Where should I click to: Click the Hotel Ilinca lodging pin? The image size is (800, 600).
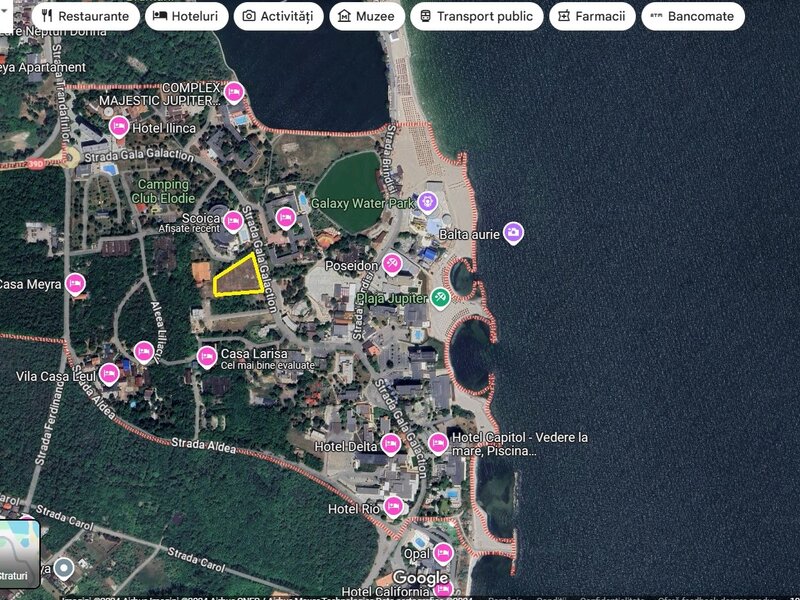pyautogui.click(x=119, y=127)
